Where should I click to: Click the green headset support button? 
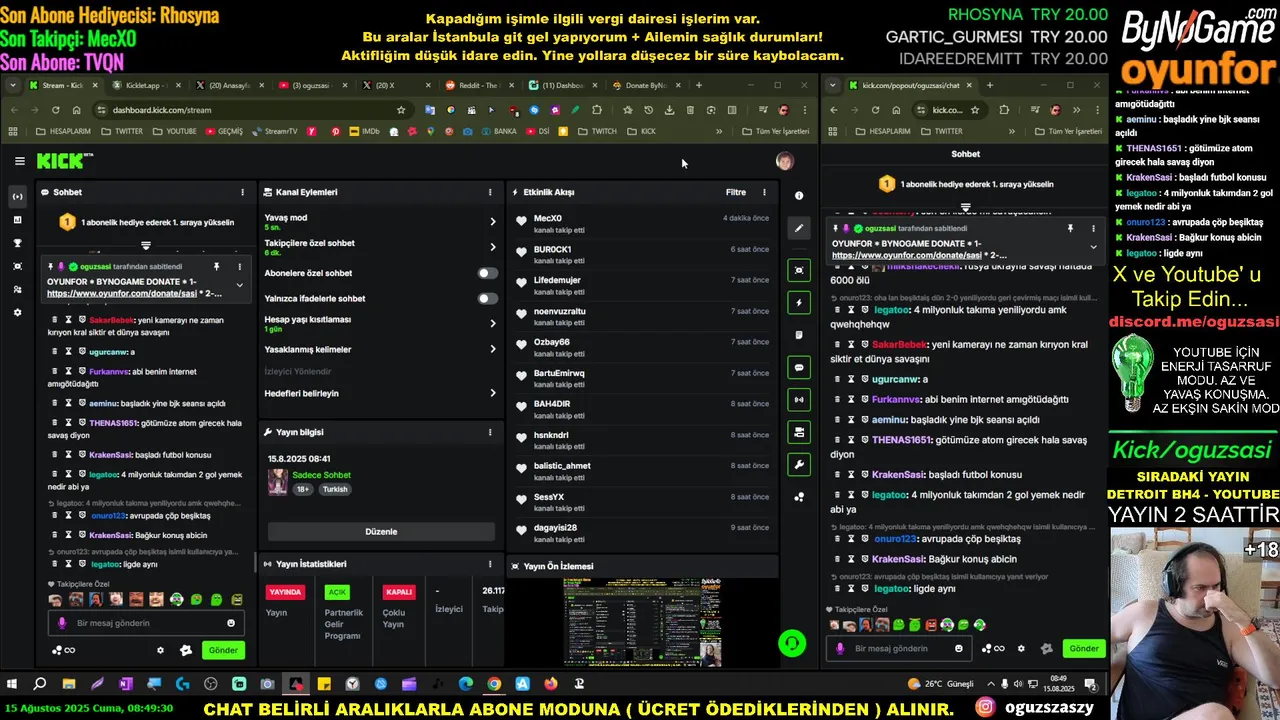(x=792, y=643)
